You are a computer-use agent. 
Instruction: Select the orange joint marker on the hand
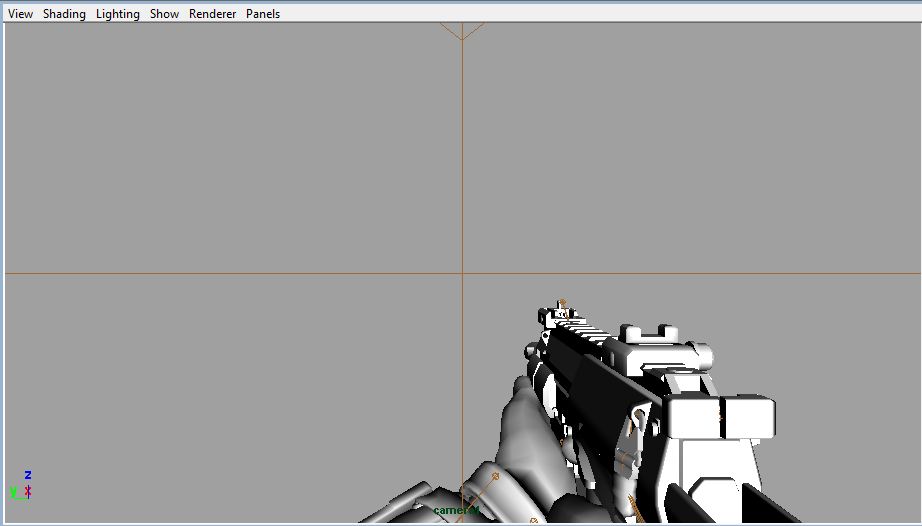point(495,476)
